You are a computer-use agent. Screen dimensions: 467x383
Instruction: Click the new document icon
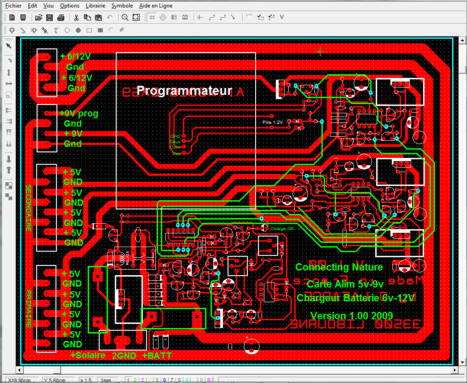pos(12,17)
